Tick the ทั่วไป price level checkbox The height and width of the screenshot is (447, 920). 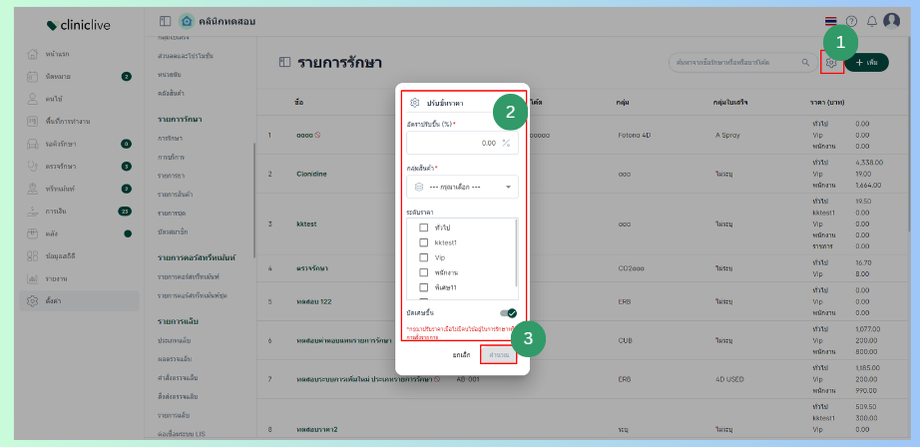(x=424, y=228)
